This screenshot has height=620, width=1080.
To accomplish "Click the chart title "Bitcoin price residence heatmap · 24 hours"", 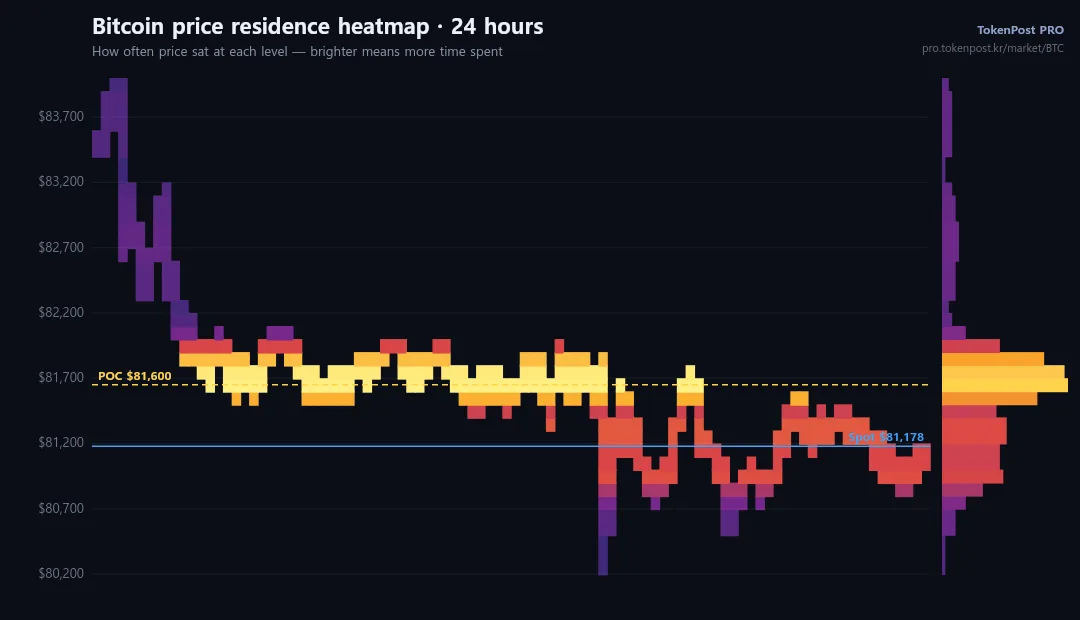I will (x=318, y=26).
